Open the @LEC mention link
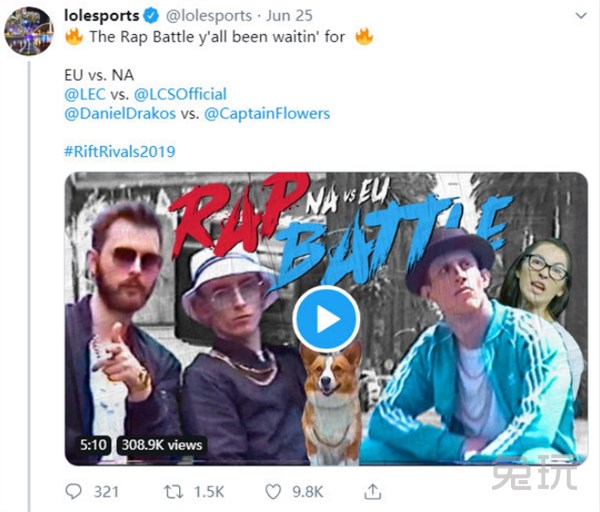Viewport: 600px width, 512px height. click(x=85, y=94)
